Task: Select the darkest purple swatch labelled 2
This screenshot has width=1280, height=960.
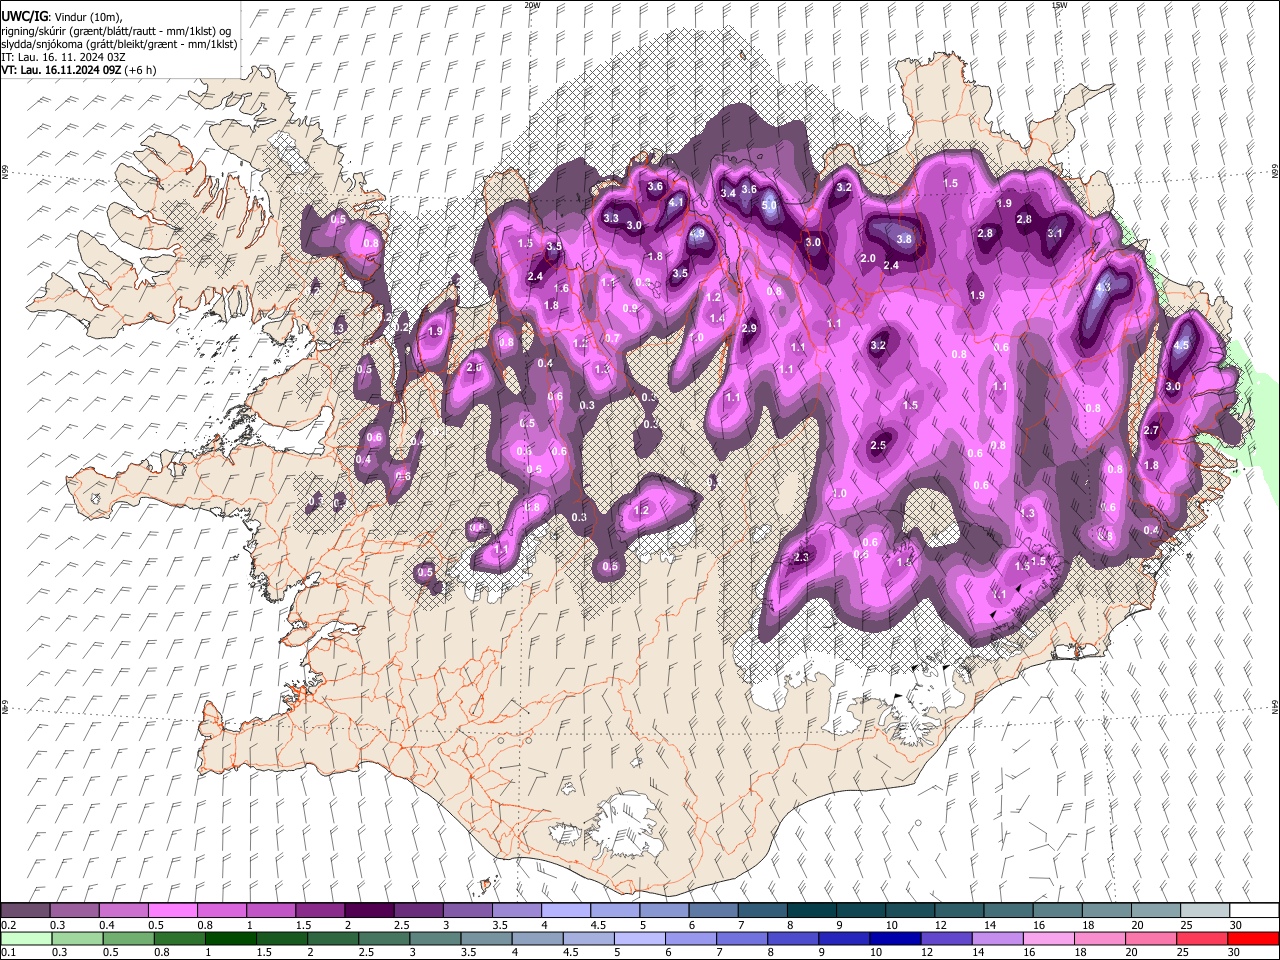Action: (368, 910)
